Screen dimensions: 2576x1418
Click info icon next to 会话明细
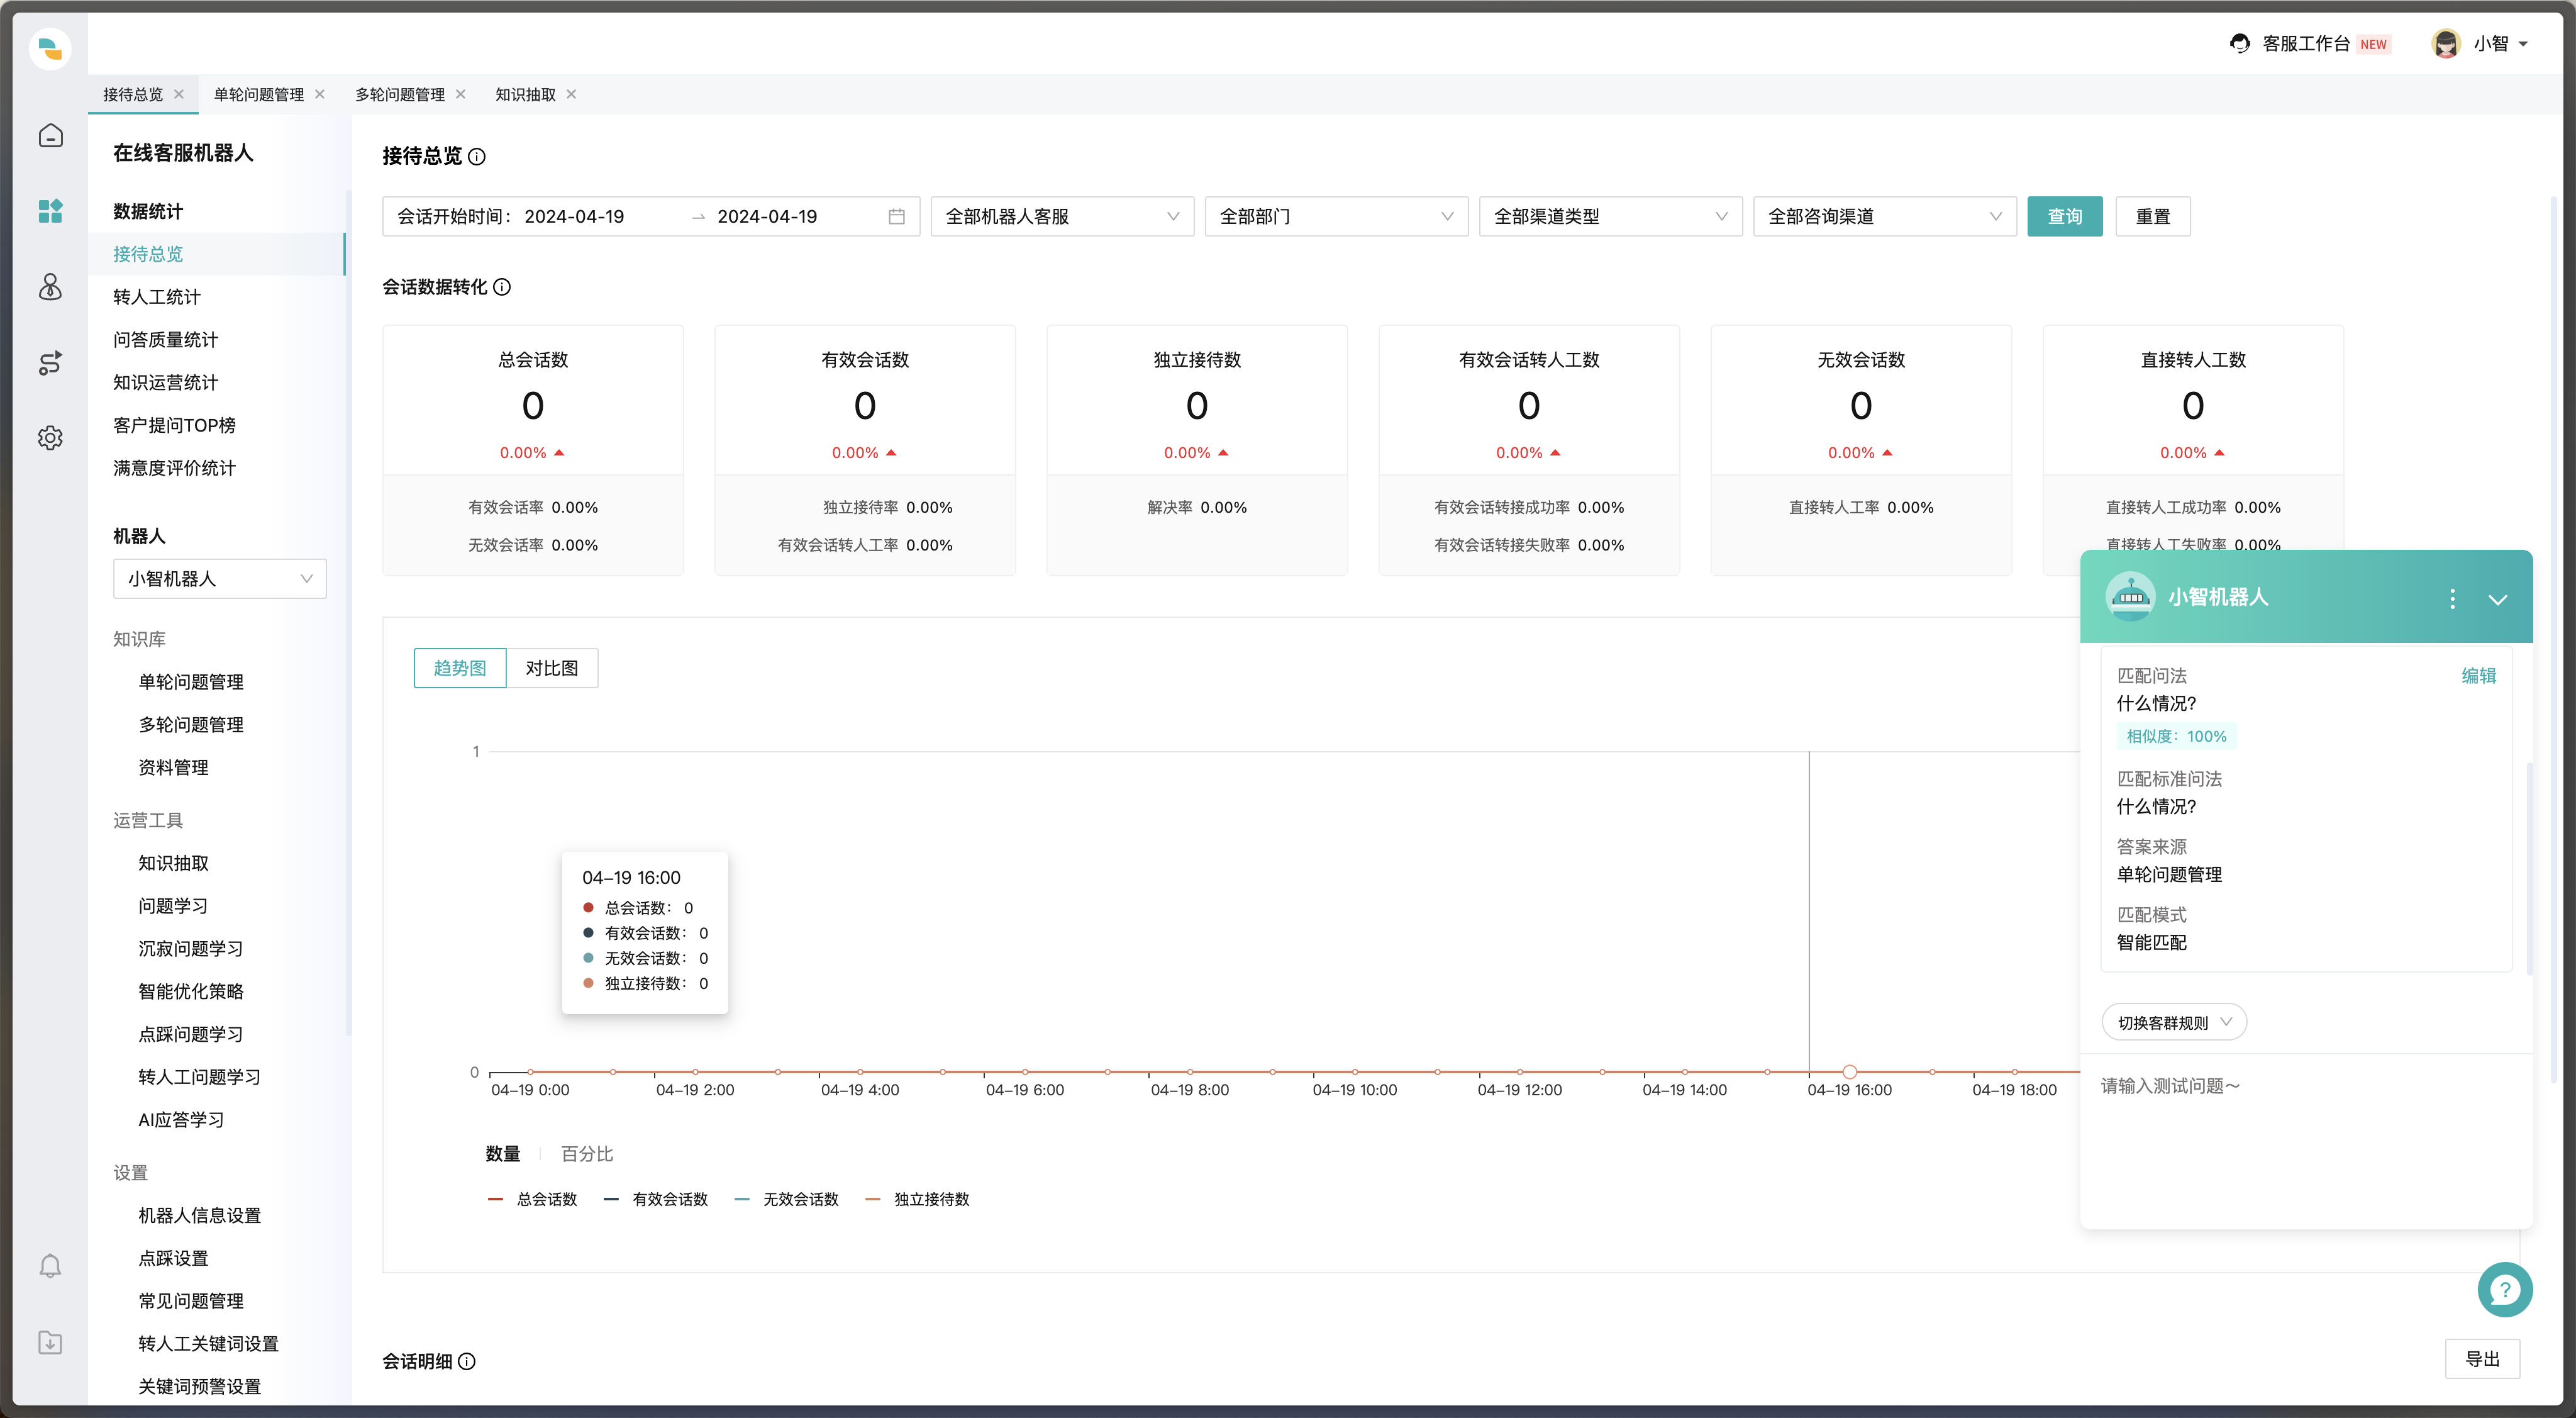point(467,1361)
